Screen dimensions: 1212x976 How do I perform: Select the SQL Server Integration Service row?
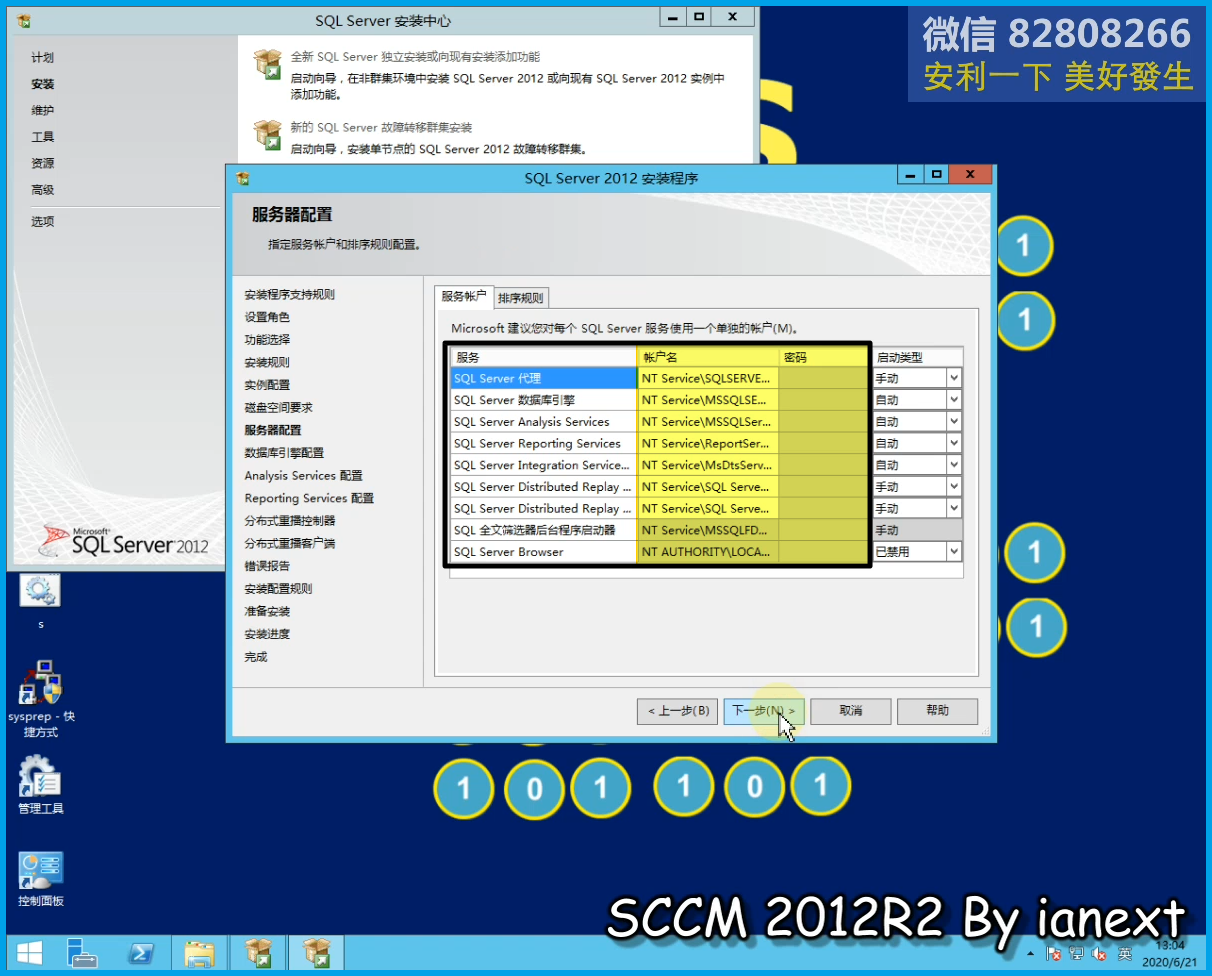click(543, 465)
